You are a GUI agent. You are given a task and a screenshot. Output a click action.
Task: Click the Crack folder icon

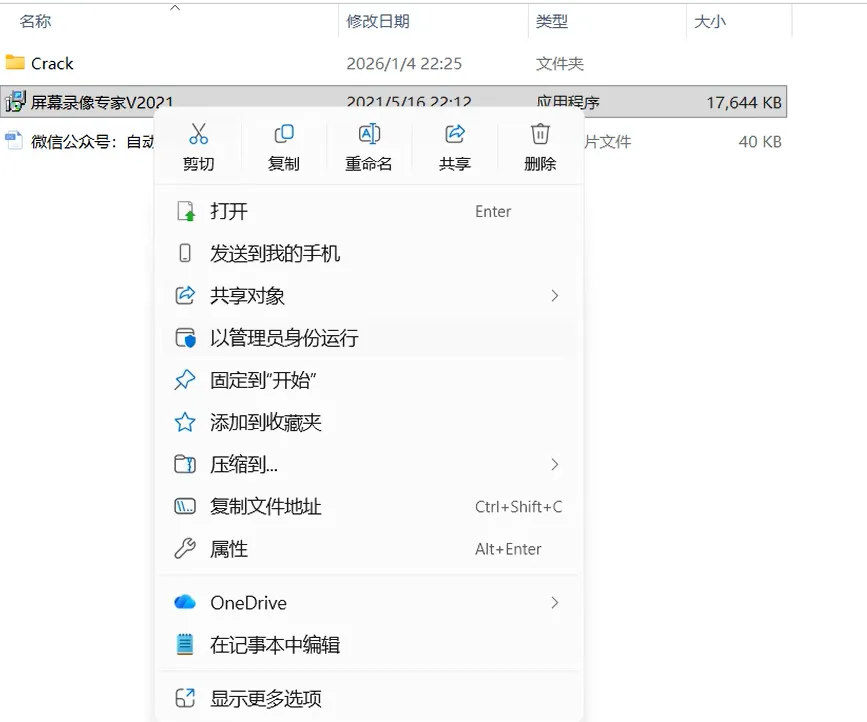coord(15,62)
